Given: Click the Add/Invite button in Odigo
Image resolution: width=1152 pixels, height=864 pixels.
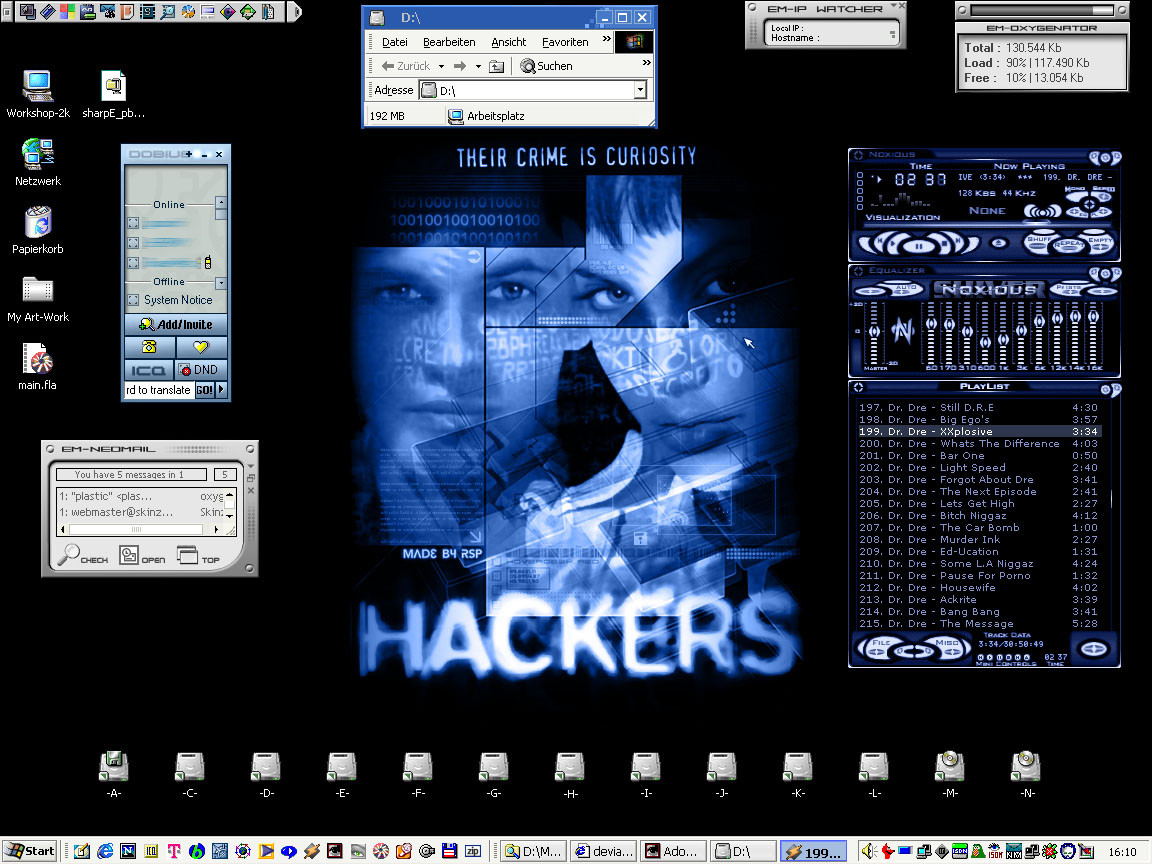Looking at the screenshot, I should click(x=176, y=324).
